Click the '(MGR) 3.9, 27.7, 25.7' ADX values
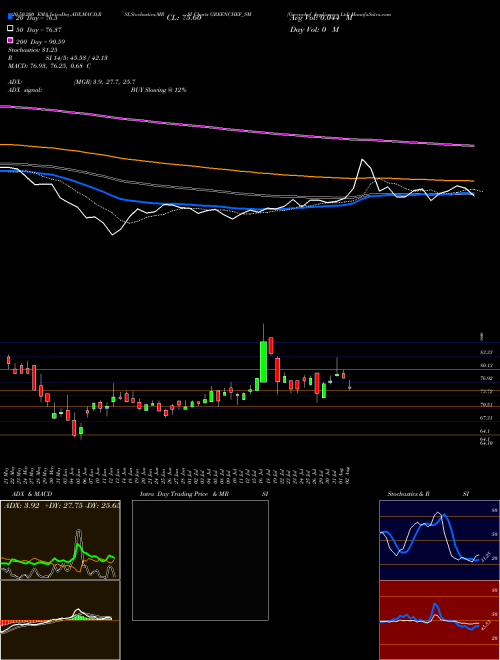This screenshot has width=500, height=660. click(x=104, y=82)
